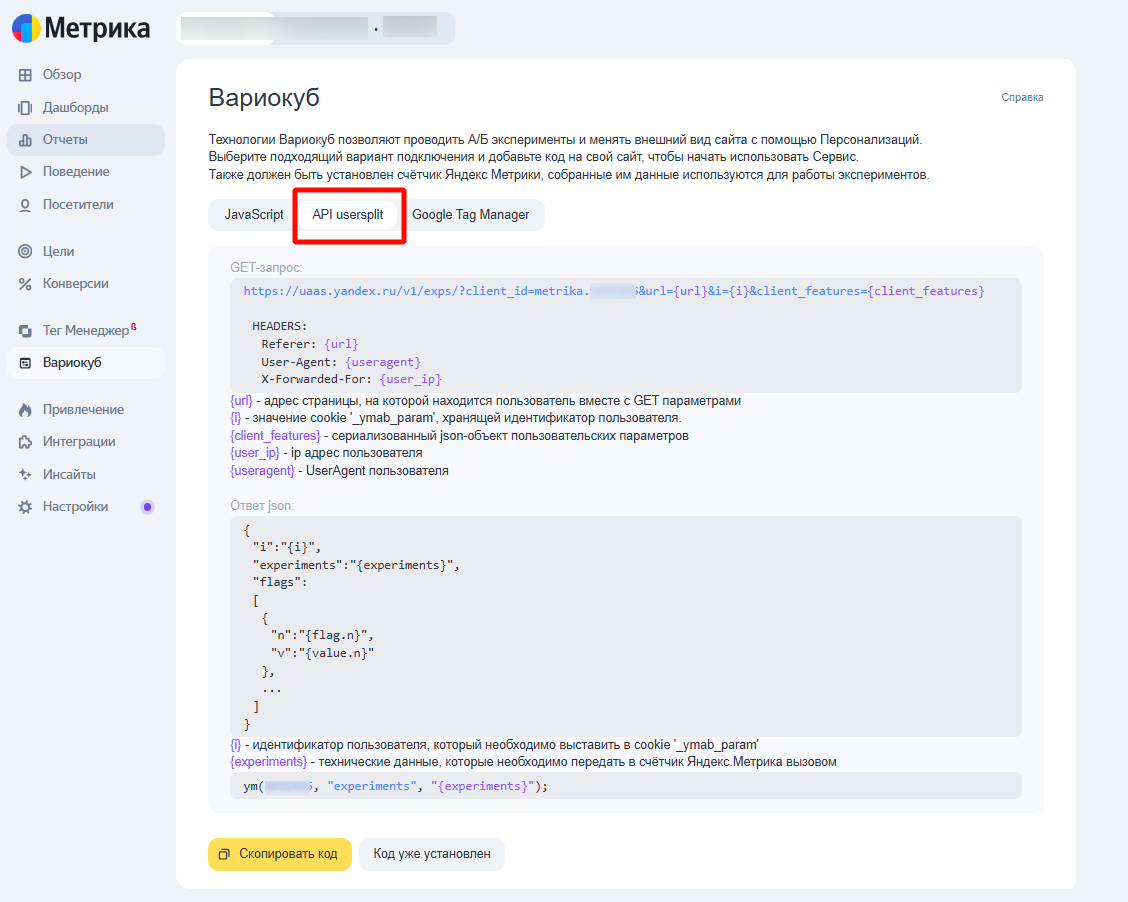
Task: Open the Поведение menu item
Action: [x=86, y=172]
